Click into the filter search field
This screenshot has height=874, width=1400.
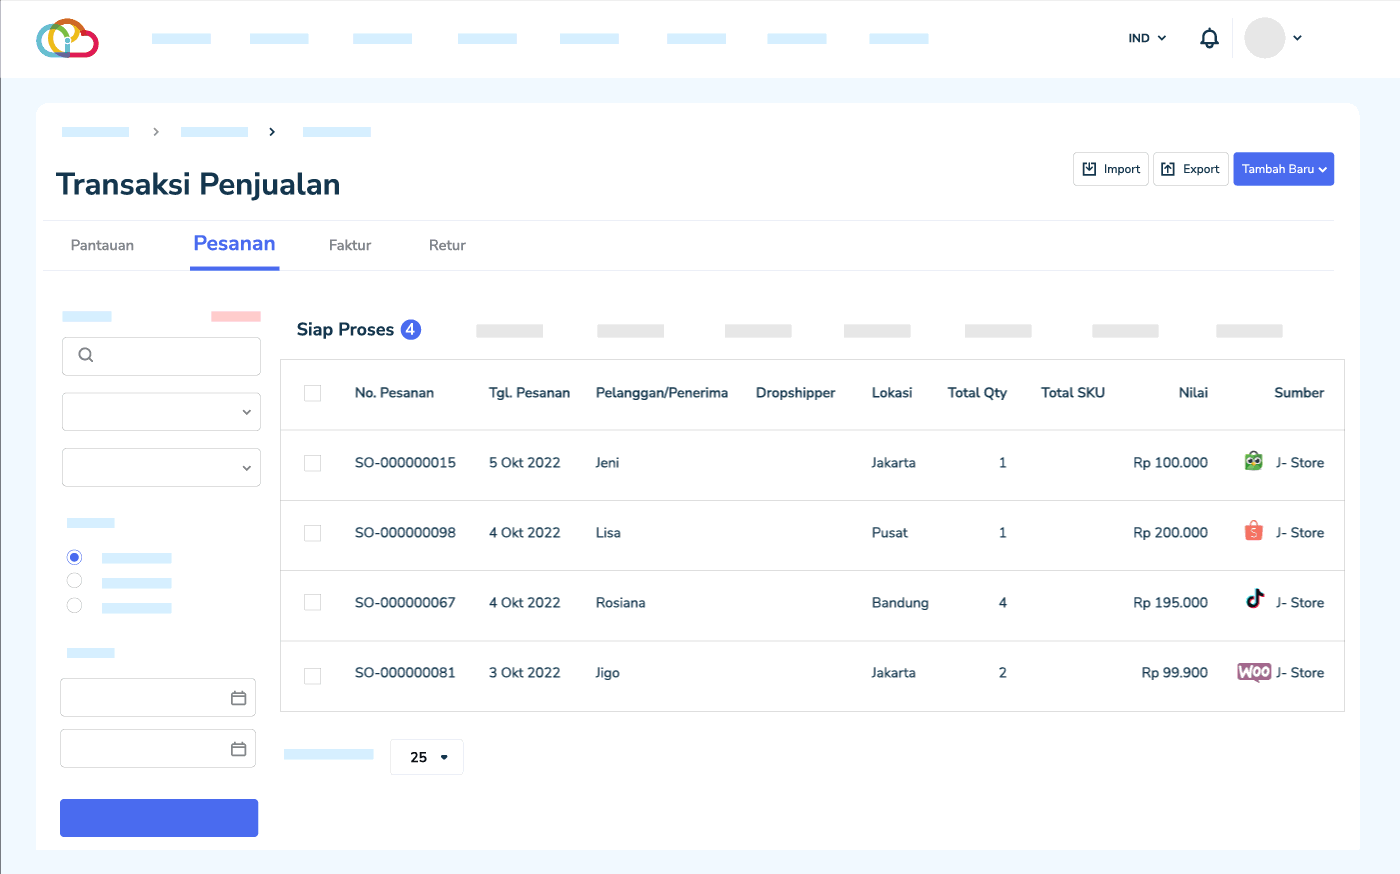click(161, 356)
